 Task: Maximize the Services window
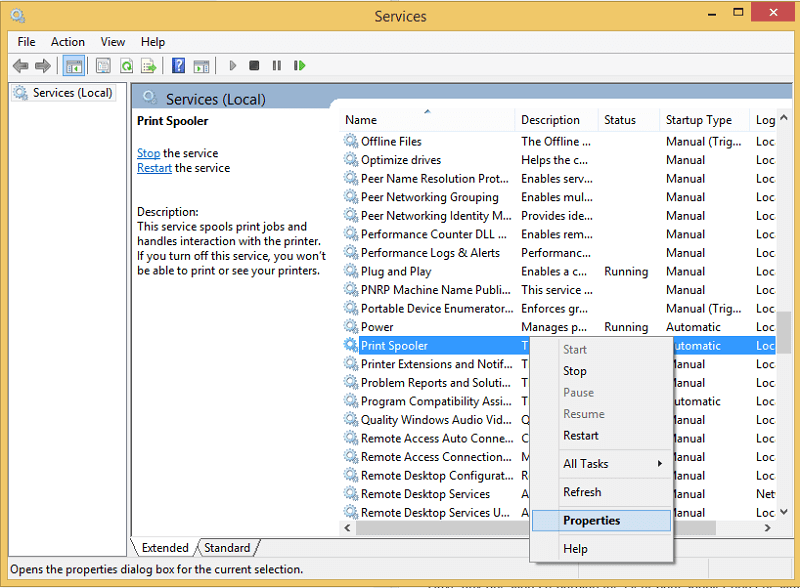click(x=738, y=12)
